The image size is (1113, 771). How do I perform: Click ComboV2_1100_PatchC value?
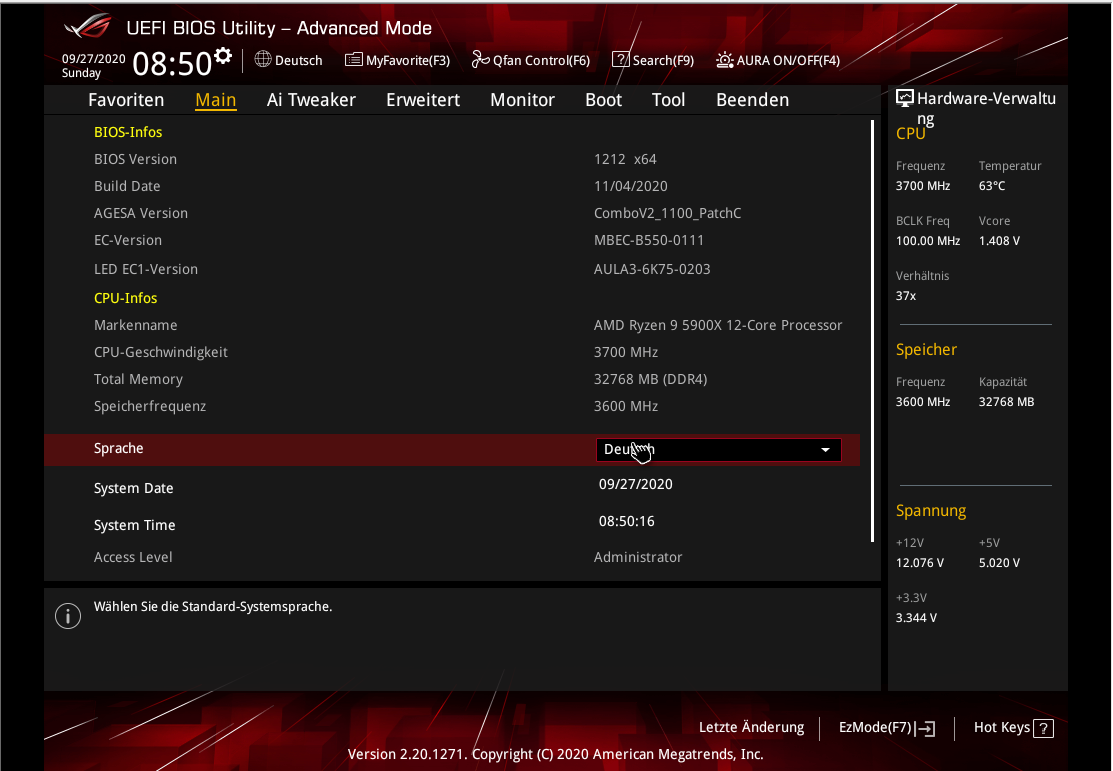(667, 213)
